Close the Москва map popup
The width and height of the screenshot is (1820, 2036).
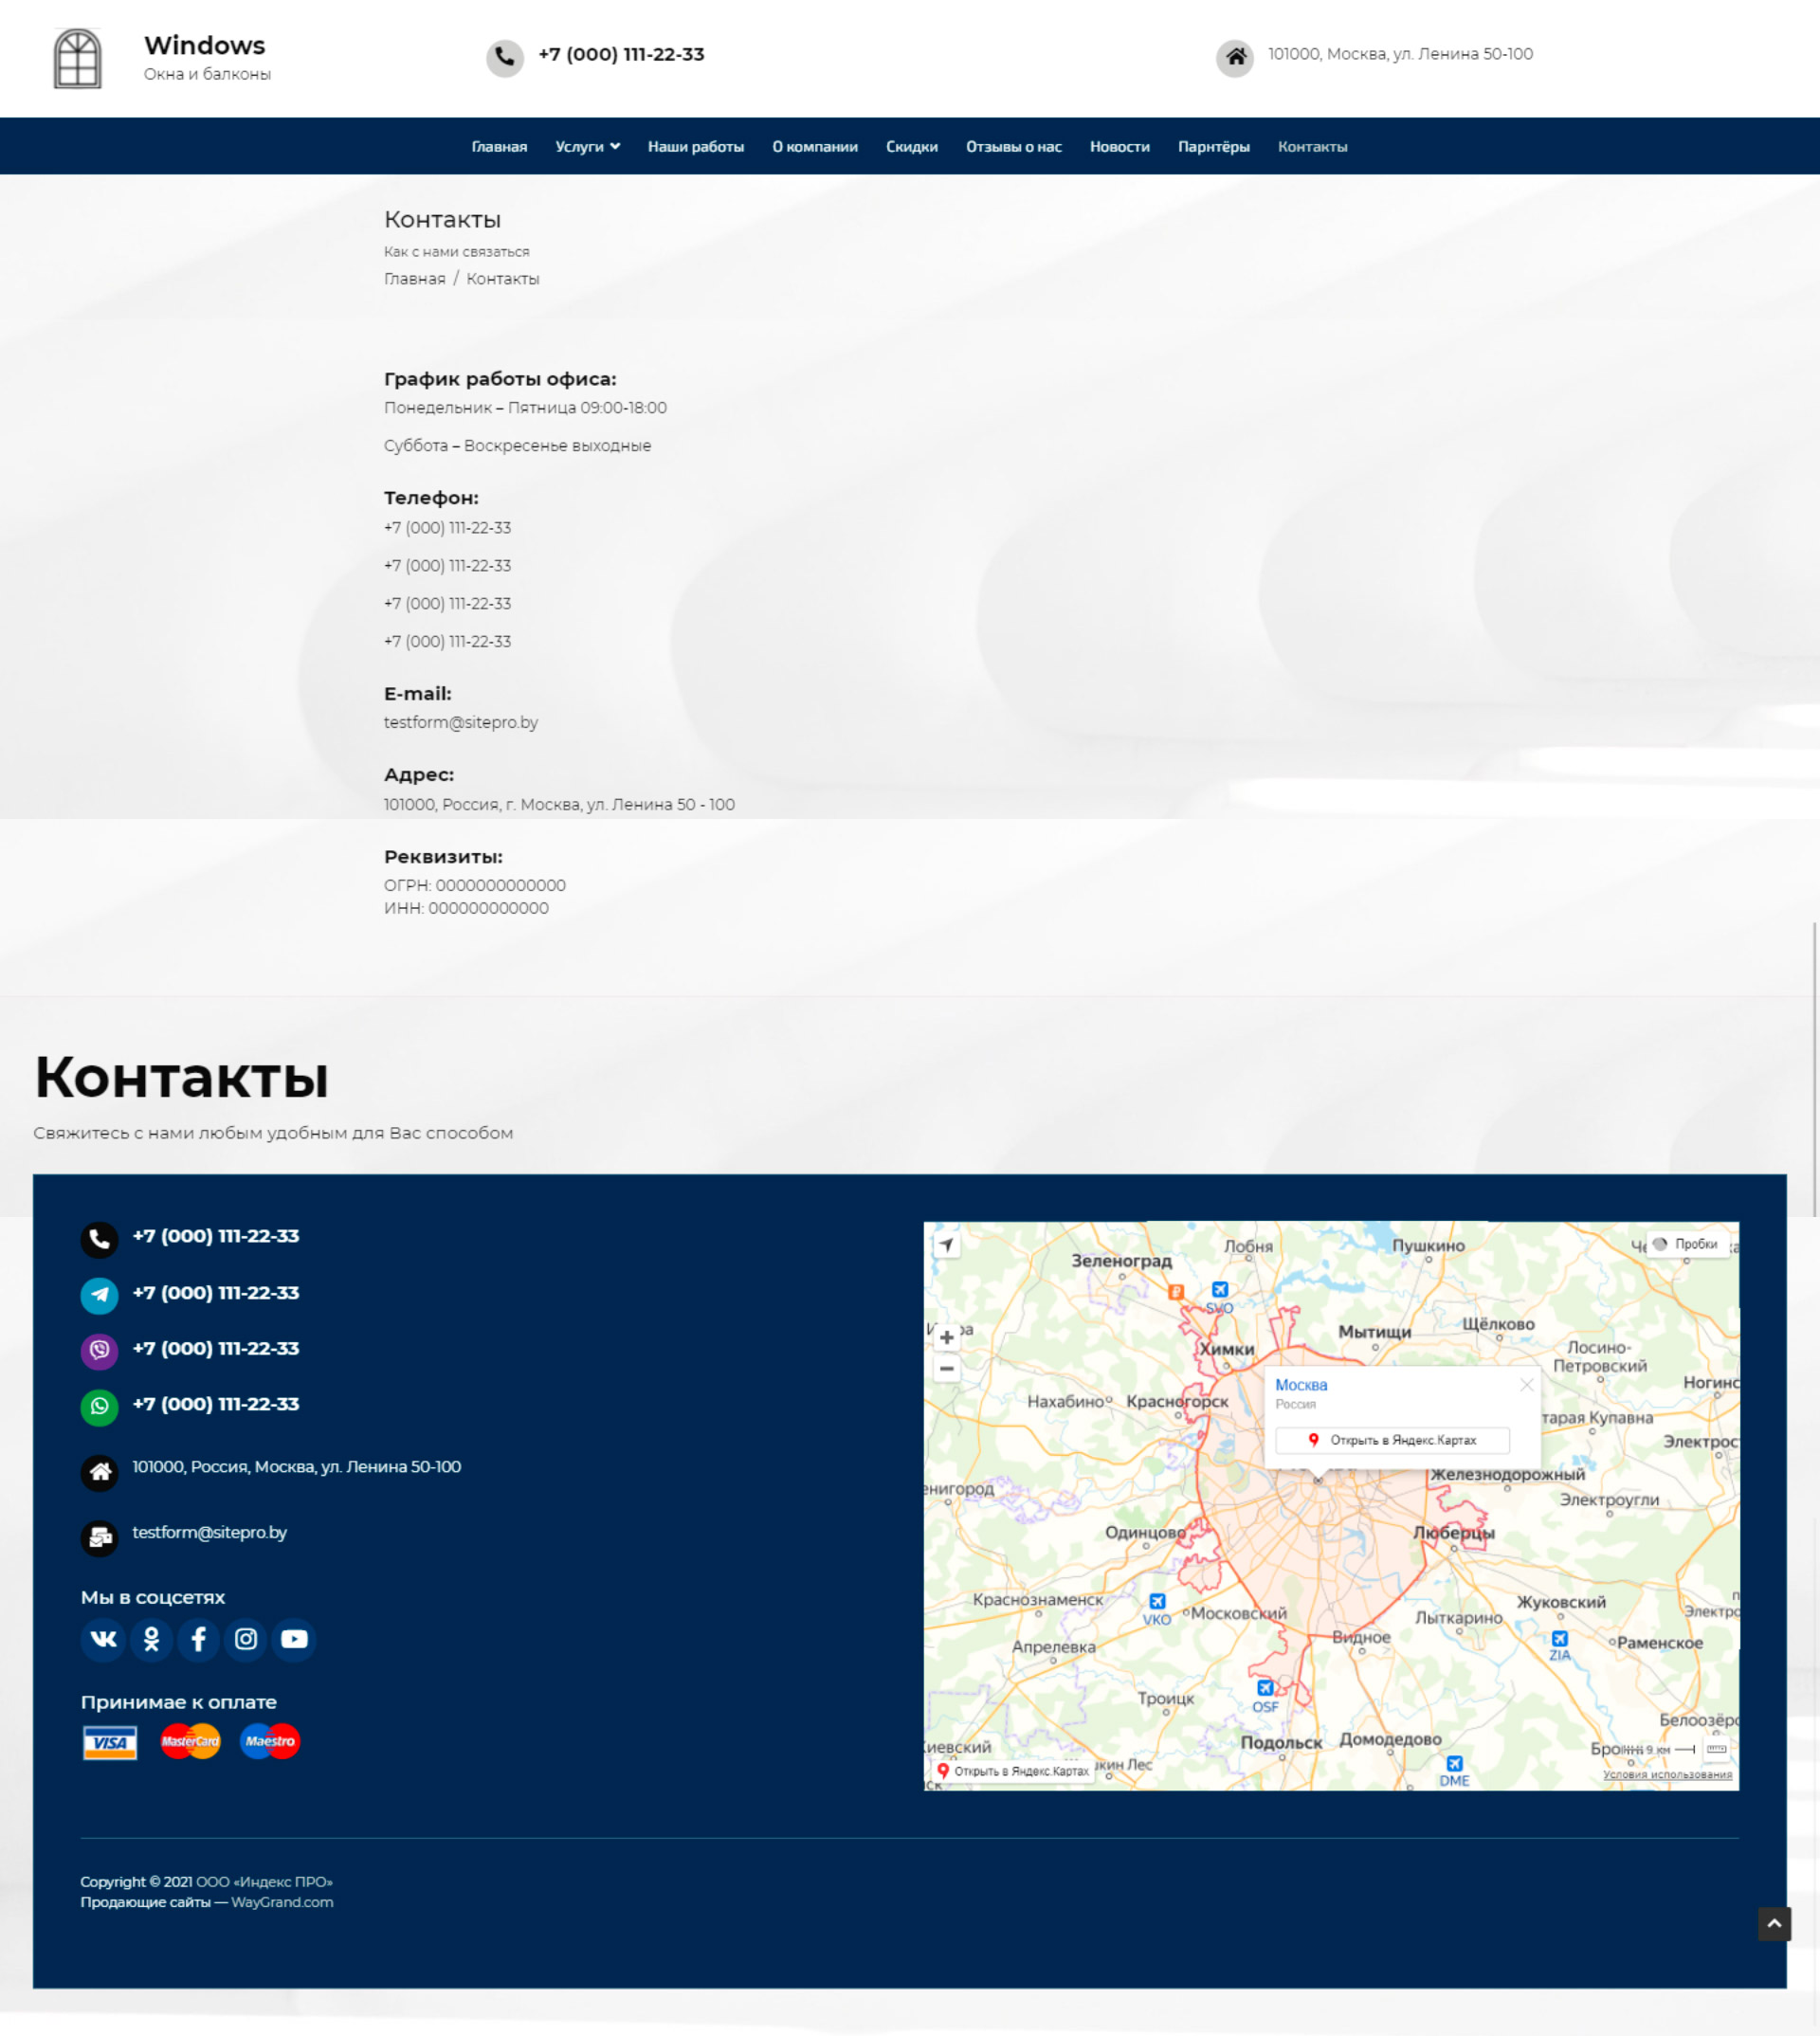click(1526, 1385)
